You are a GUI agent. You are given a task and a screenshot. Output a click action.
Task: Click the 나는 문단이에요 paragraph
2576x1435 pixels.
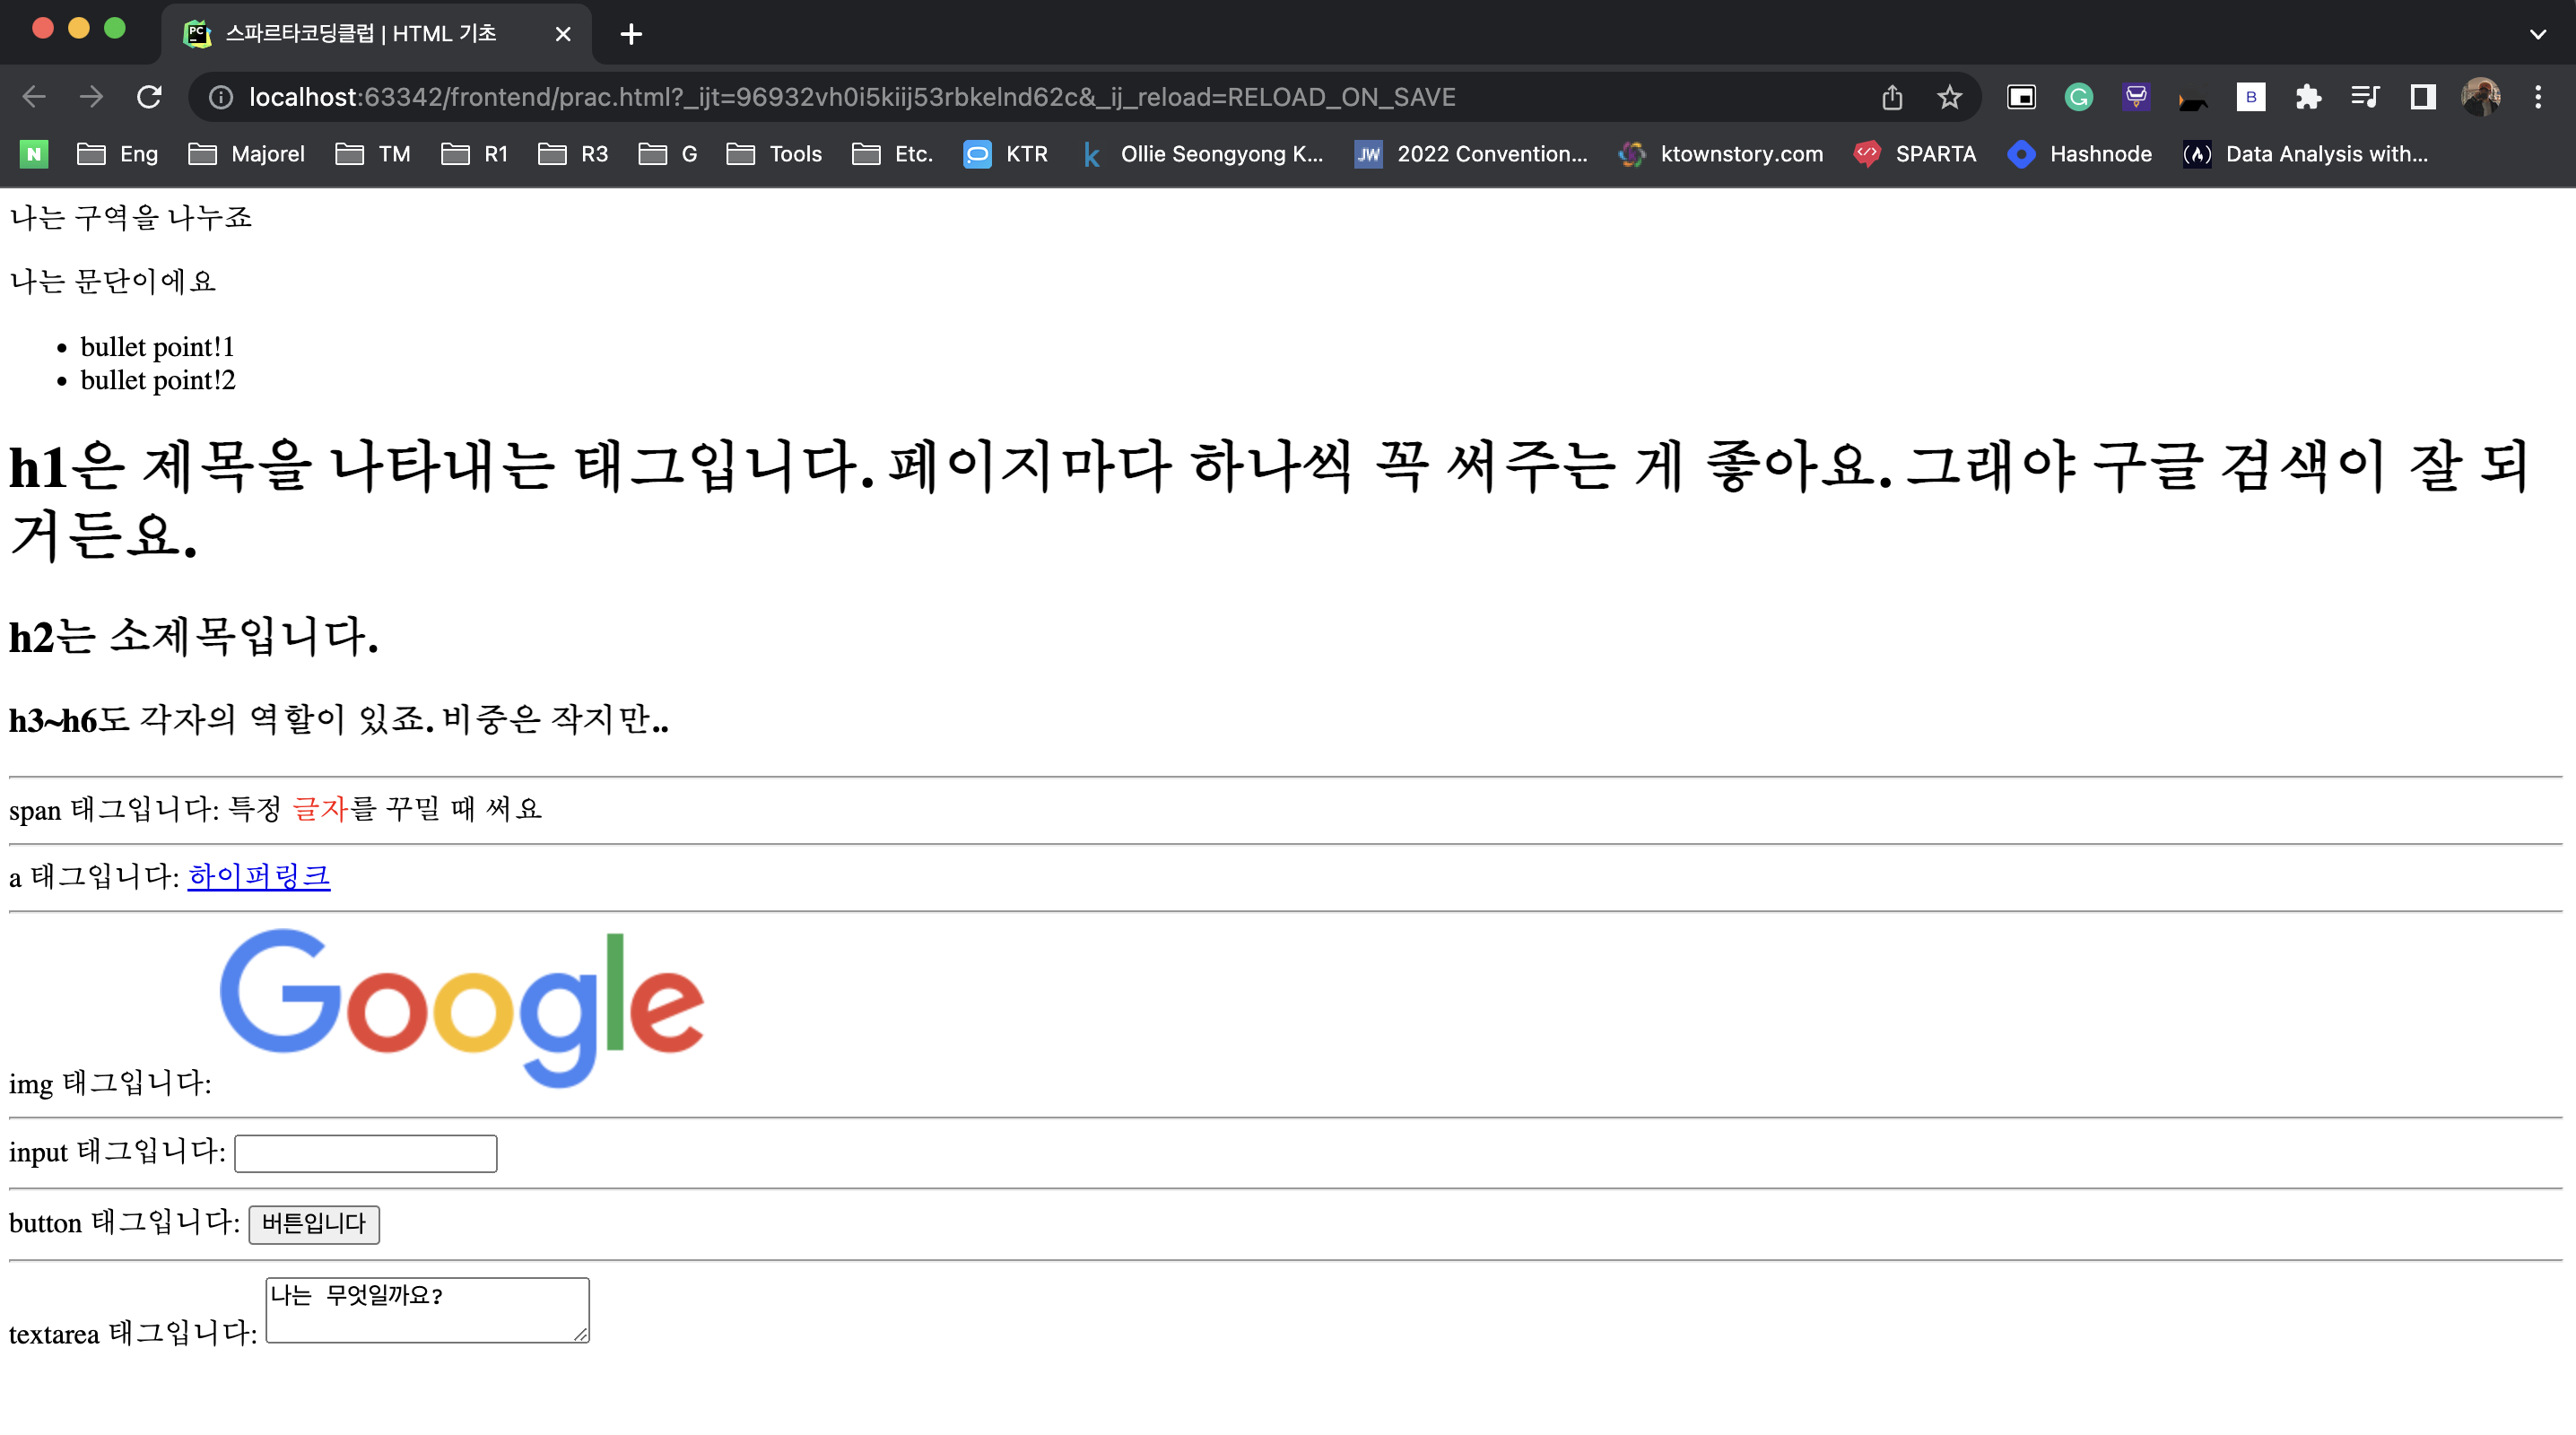[113, 281]
